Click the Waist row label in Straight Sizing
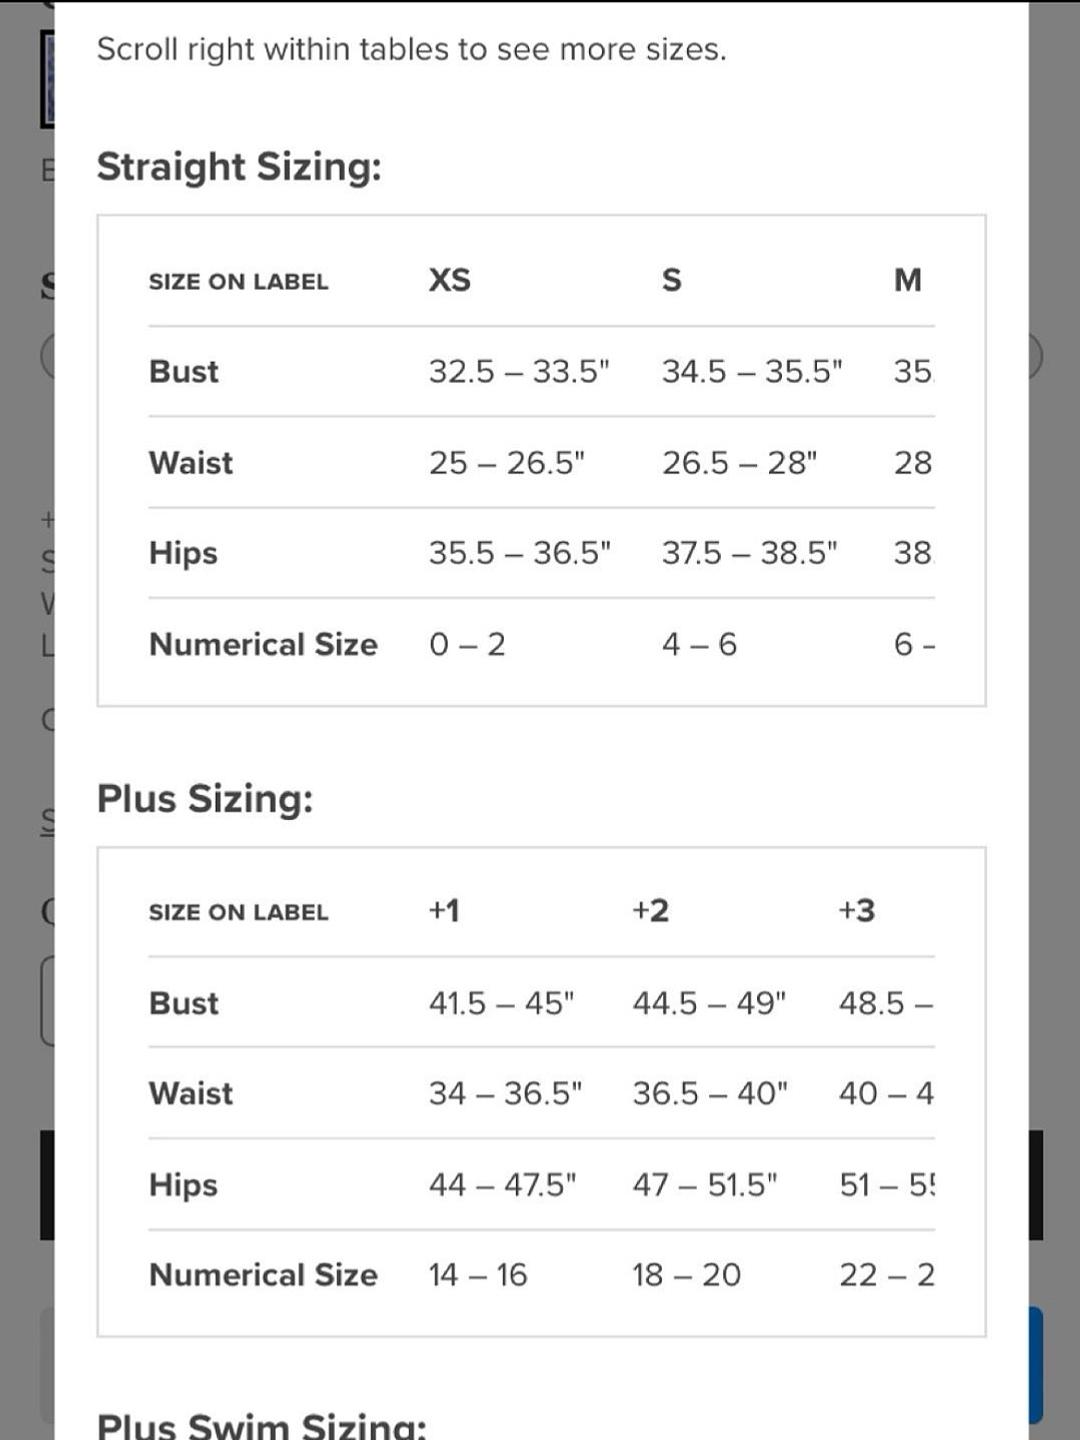The image size is (1080, 1440). 190,463
